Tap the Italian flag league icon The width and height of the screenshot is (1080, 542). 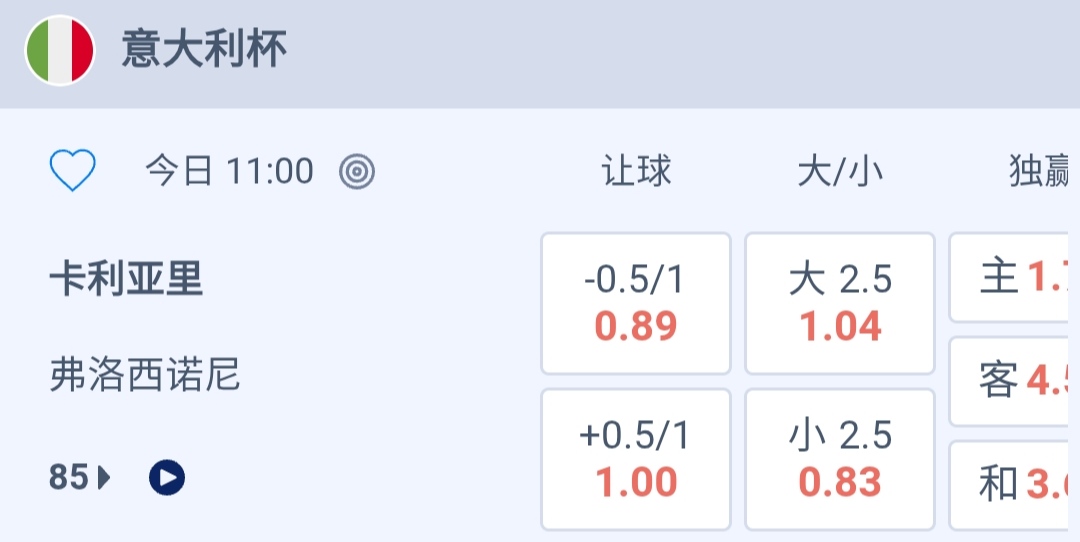coord(60,50)
